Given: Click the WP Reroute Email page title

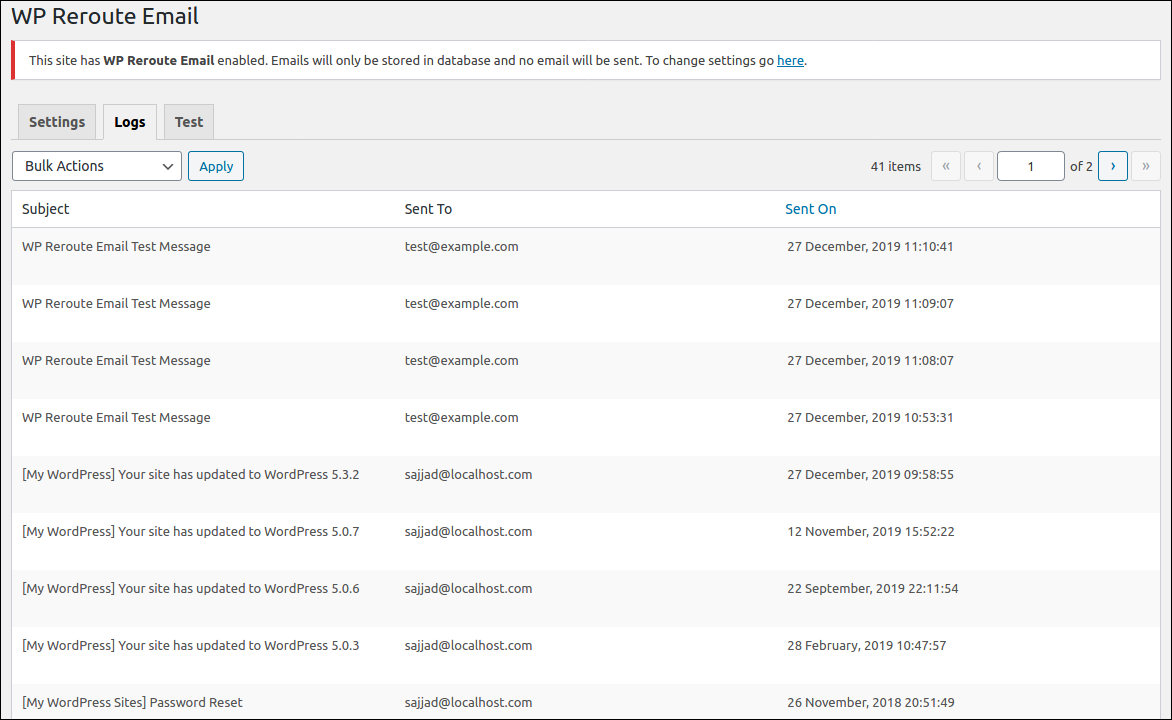Looking at the screenshot, I should 105,16.
